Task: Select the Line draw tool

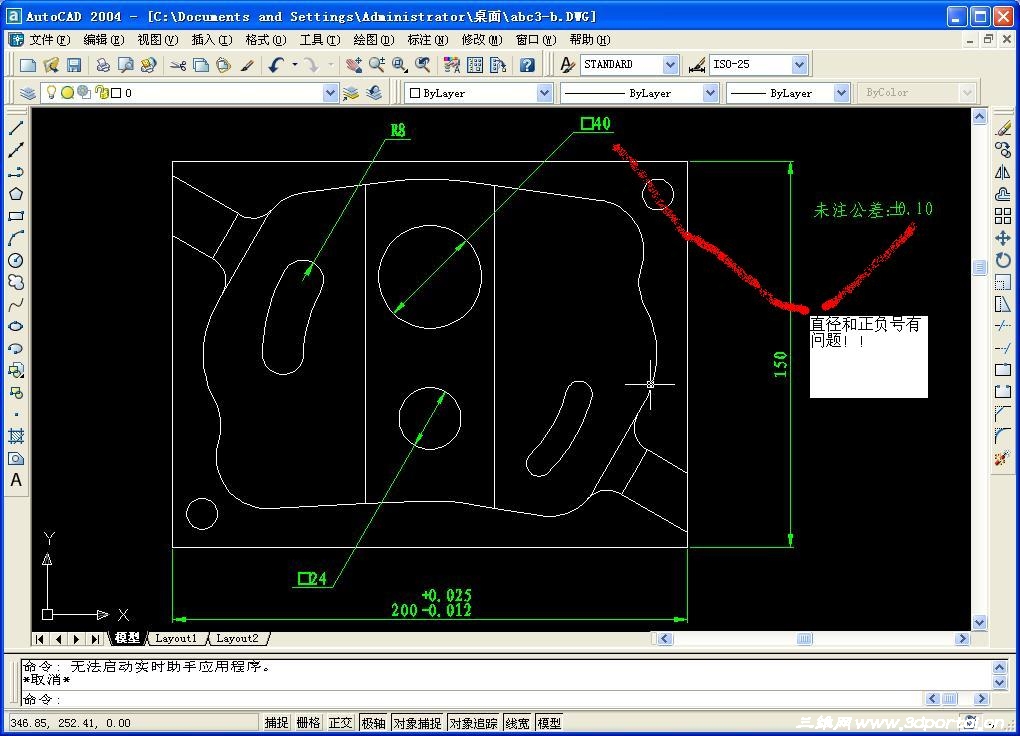Action: click(x=16, y=128)
